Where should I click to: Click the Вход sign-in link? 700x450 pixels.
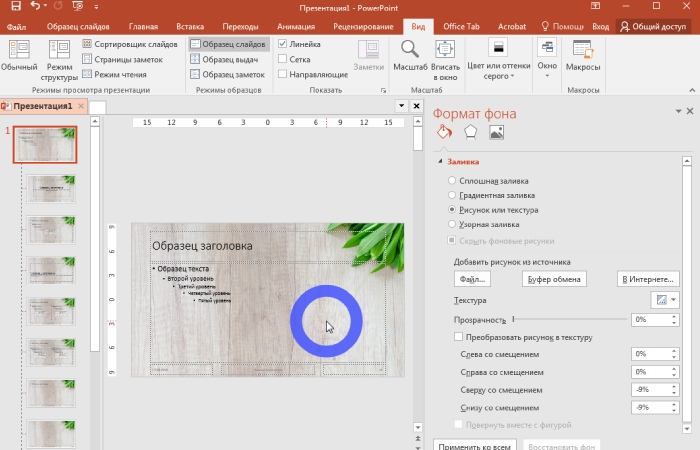pos(600,27)
